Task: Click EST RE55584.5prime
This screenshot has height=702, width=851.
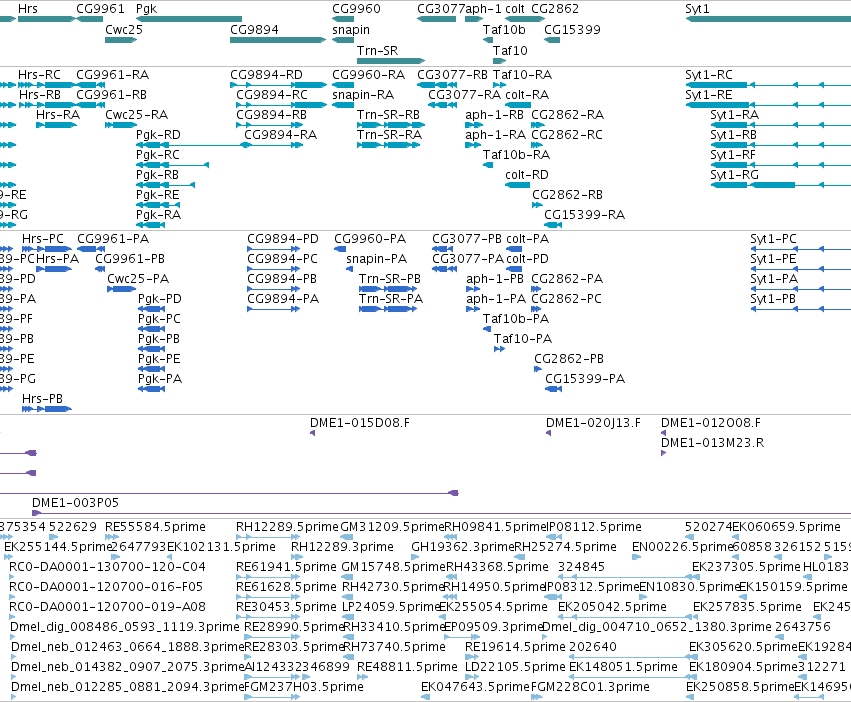Action: click(x=155, y=527)
